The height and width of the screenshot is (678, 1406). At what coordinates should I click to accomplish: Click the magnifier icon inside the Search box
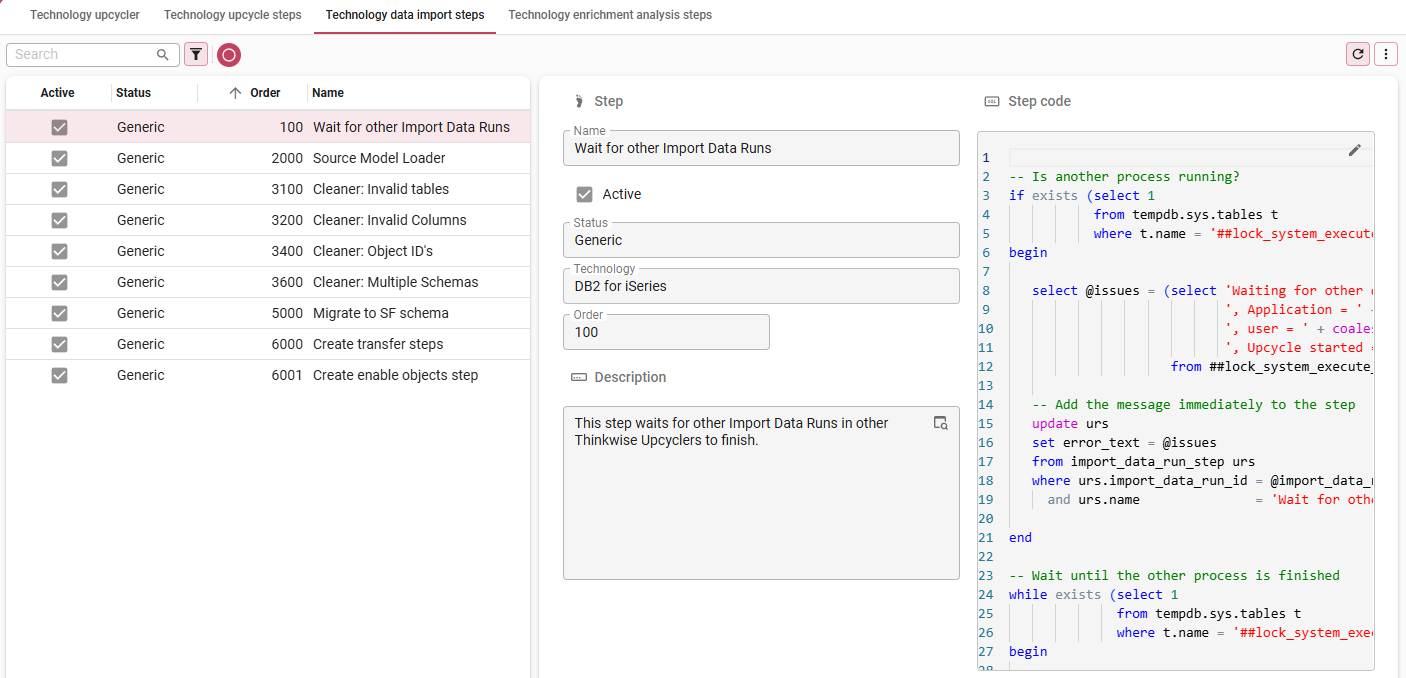coord(161,54)
